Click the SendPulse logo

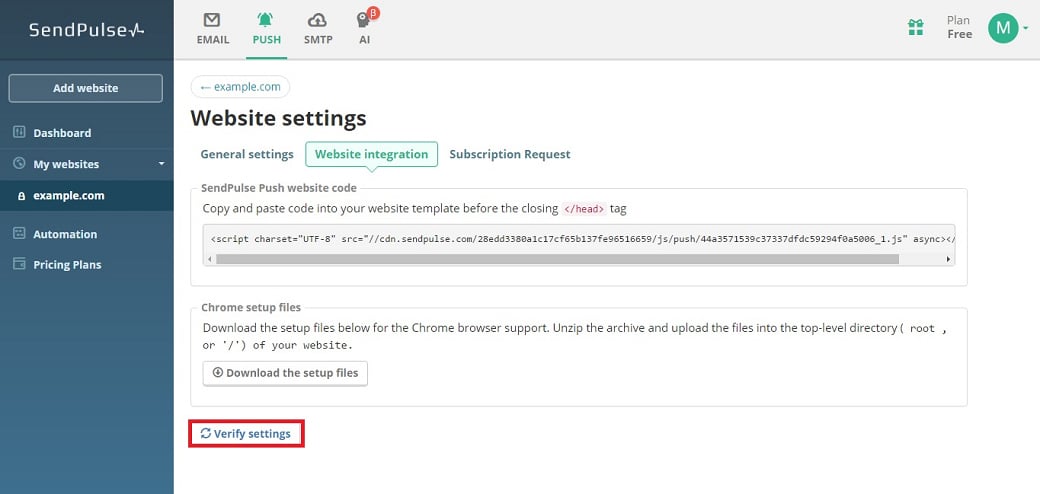(x=86, y=29)
